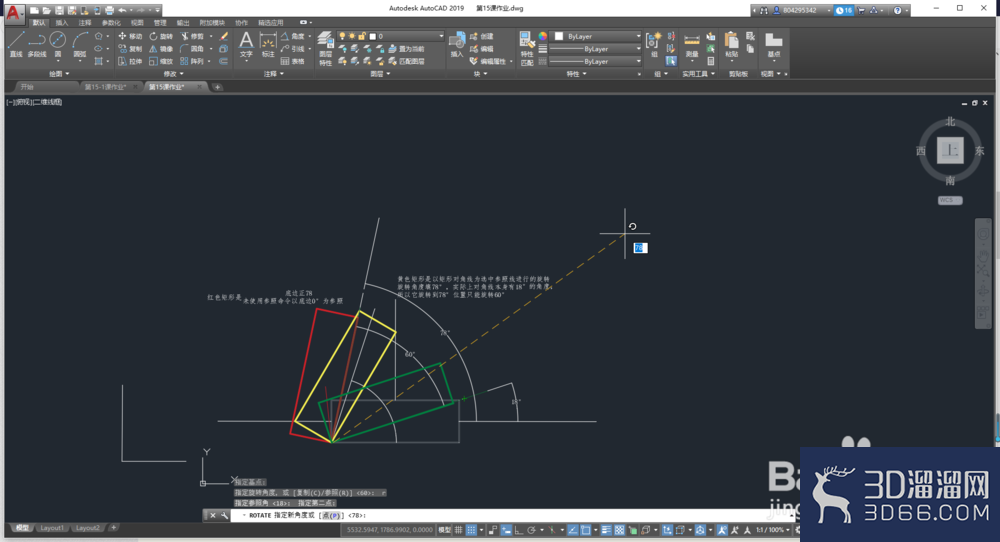Click the Match Properties (特性匹配) icon
This screenshot has height=542, width=1000.
527,48
